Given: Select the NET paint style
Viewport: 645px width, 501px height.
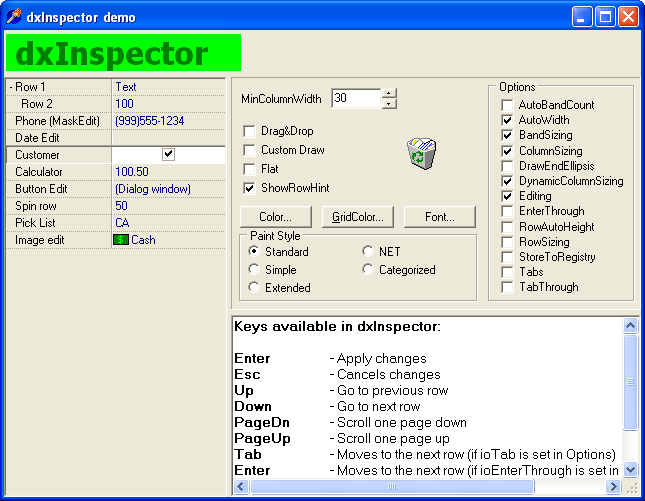Looking at the screenshot, I should click(x=368, y=251).
